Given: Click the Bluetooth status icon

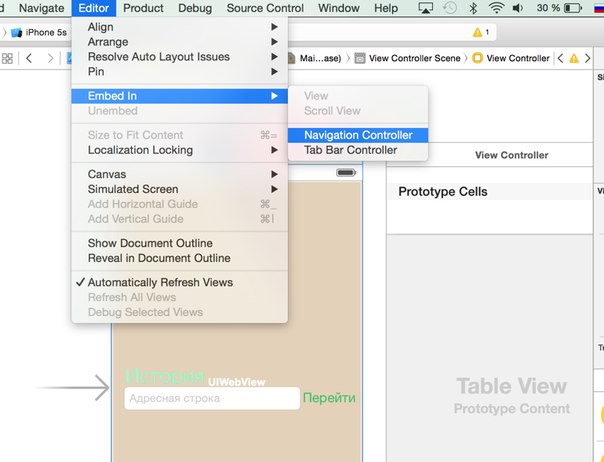Looking at the screenshot, I should tap(473, 8).
